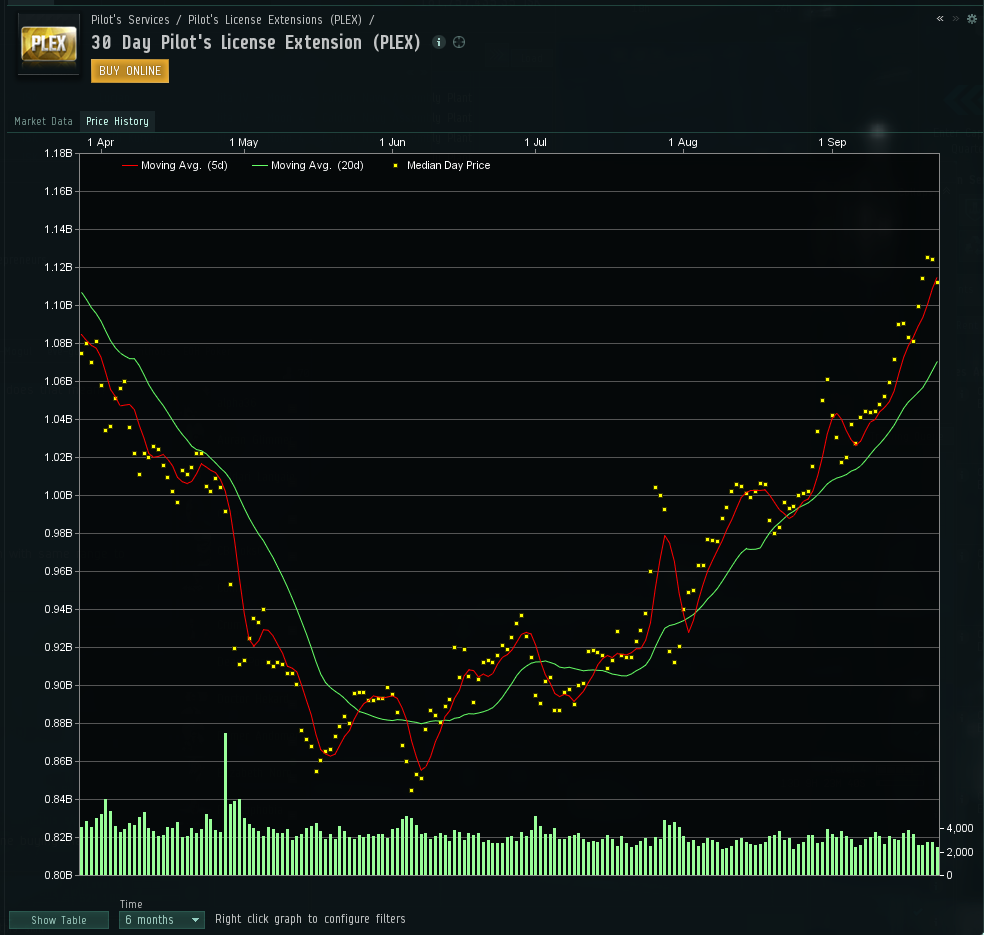Click the '1 May' date axis label

coord(243,142)
